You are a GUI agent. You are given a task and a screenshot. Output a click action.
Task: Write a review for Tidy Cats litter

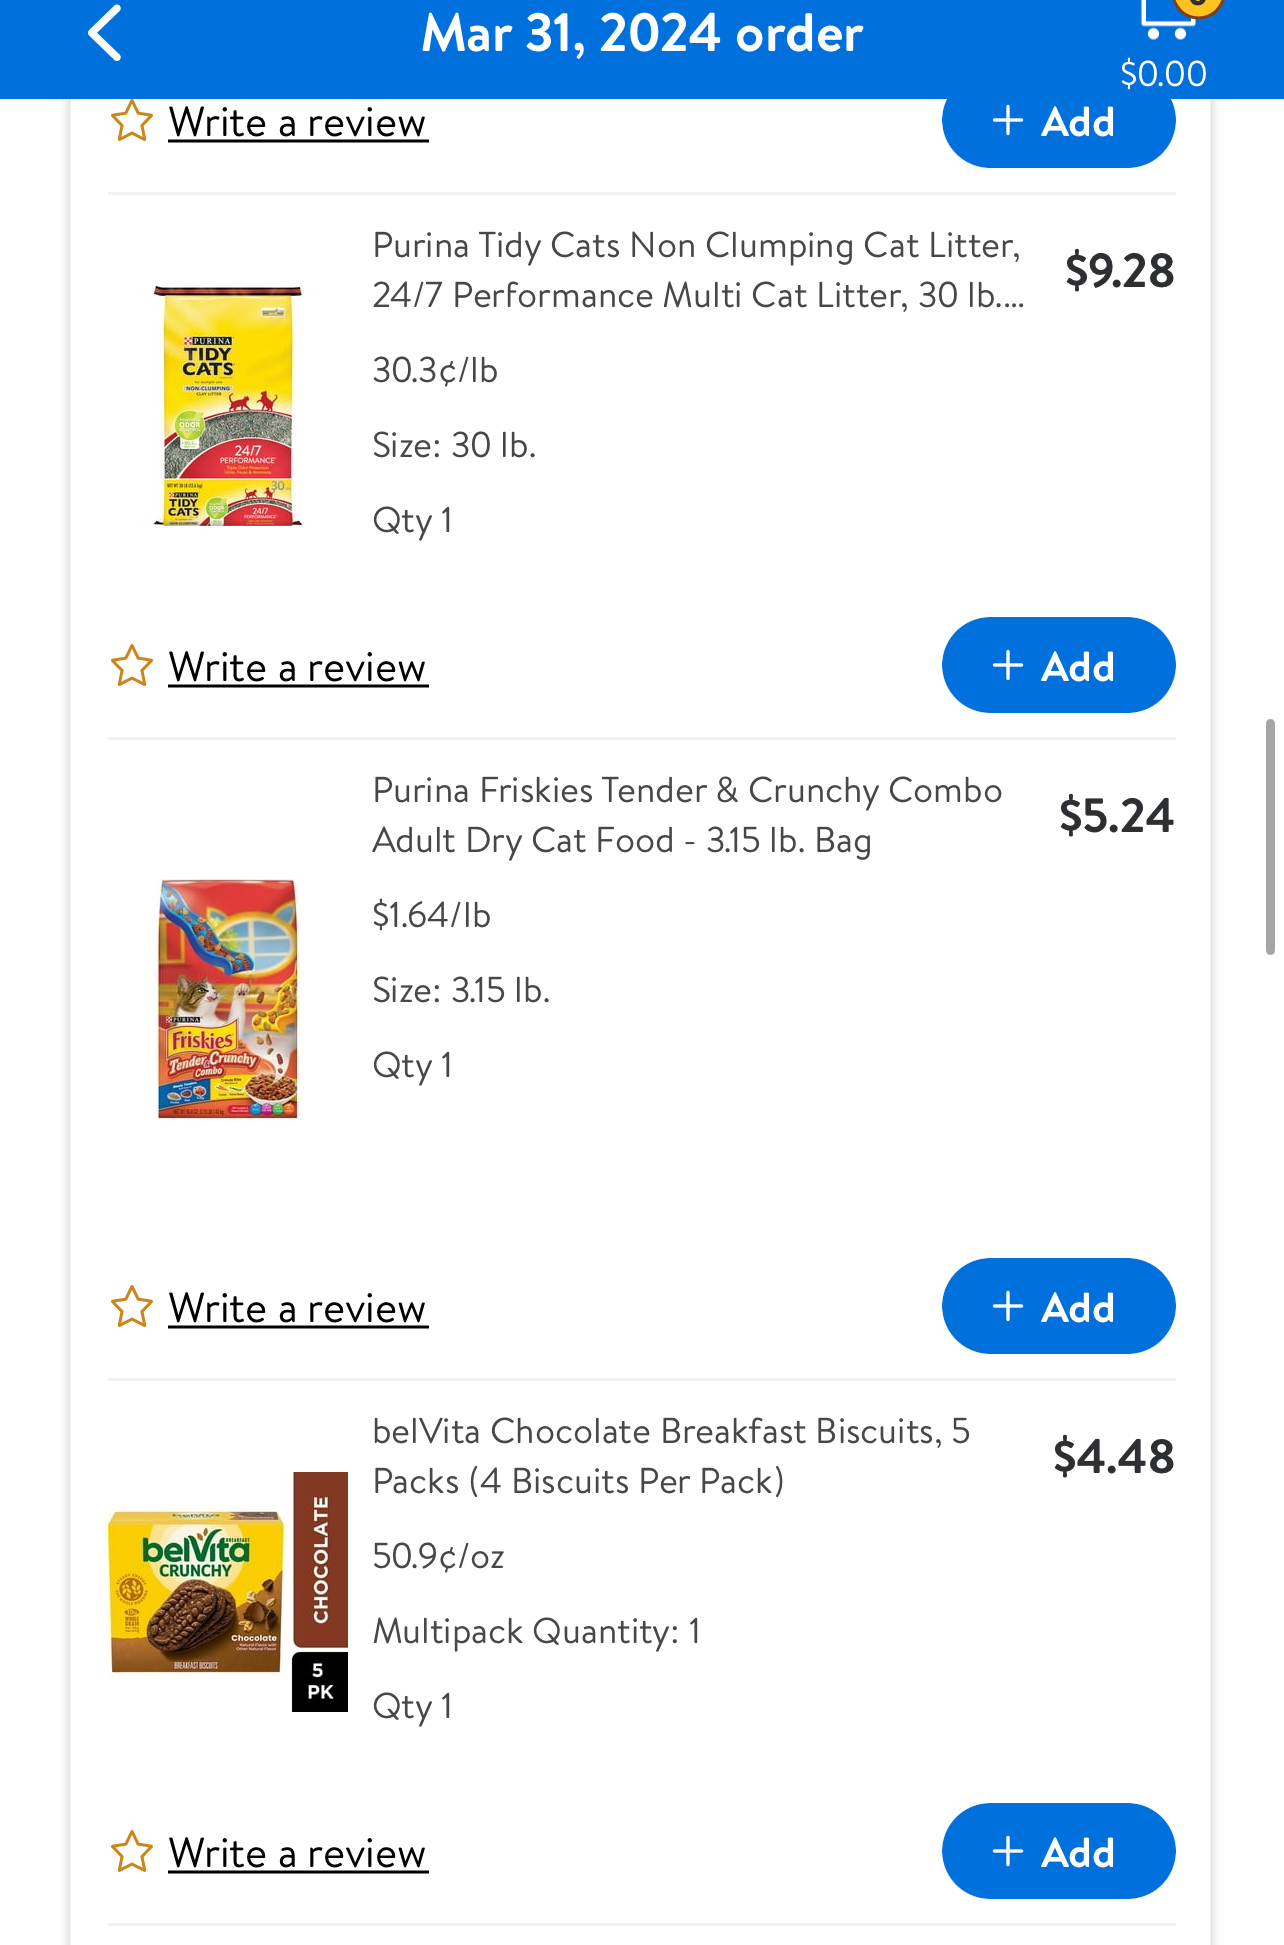[298, 668]
